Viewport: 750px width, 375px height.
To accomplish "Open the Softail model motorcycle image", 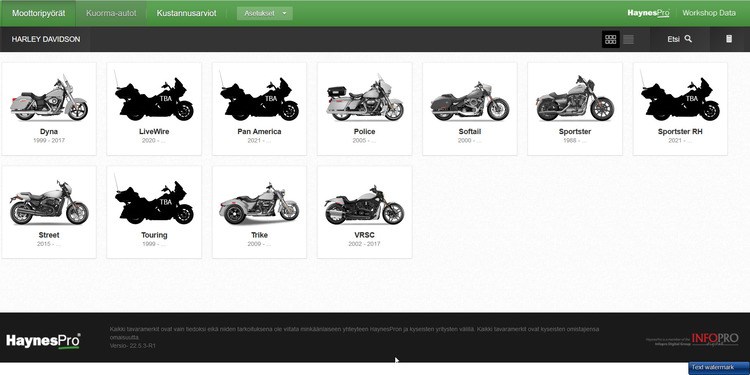I will pos(470,101).
